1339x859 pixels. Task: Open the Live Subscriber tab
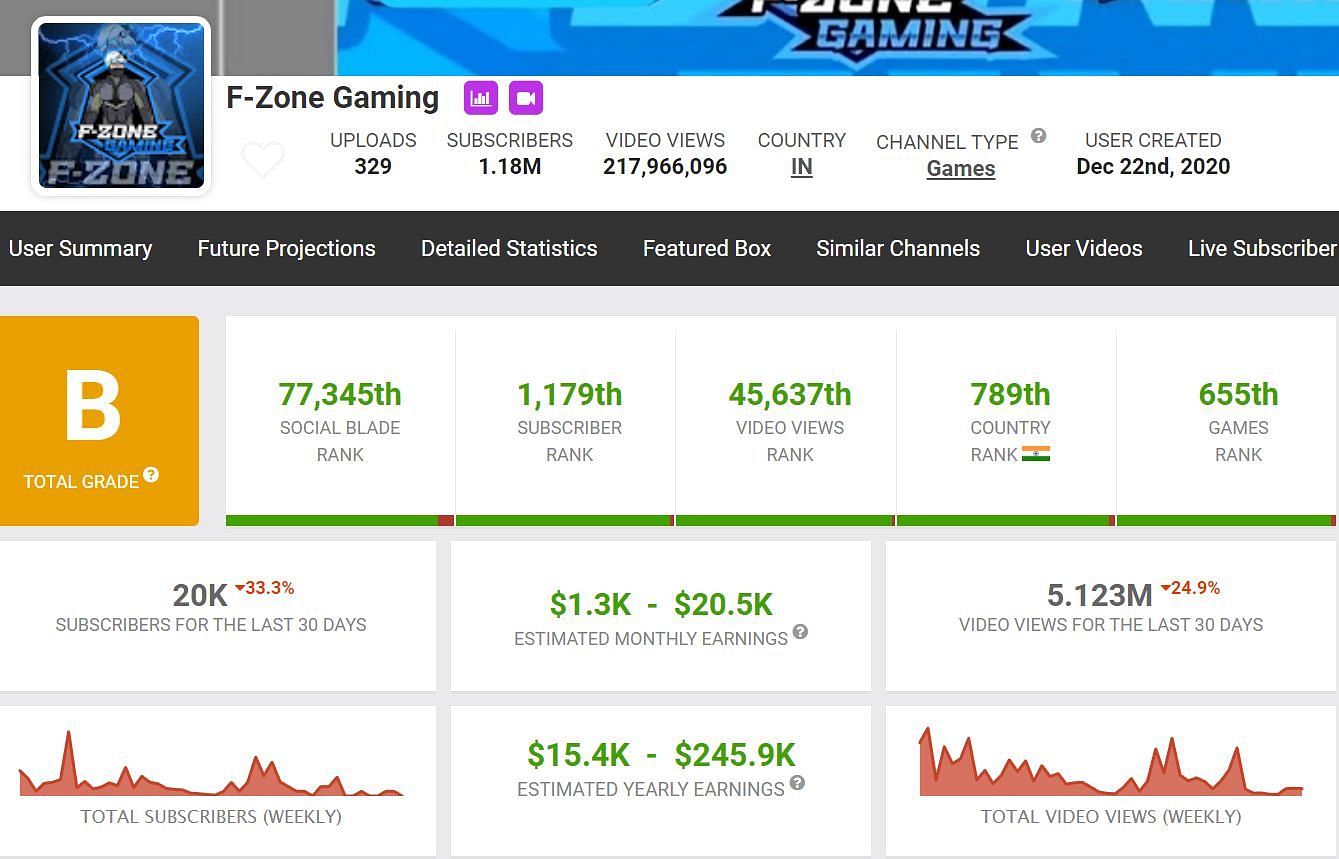coord(1263,248)
